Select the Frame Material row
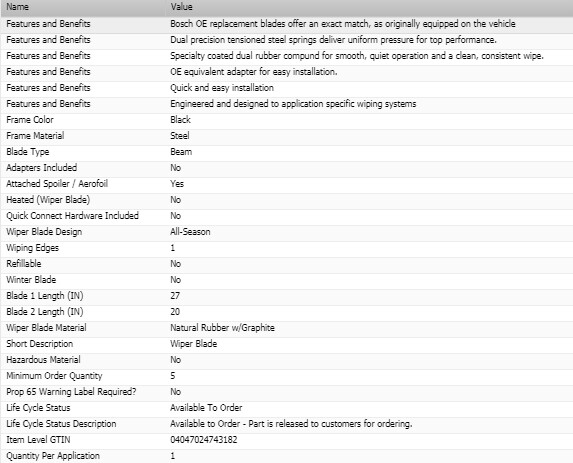Viewport: 573px width, 463px height. tap(286, 136)
